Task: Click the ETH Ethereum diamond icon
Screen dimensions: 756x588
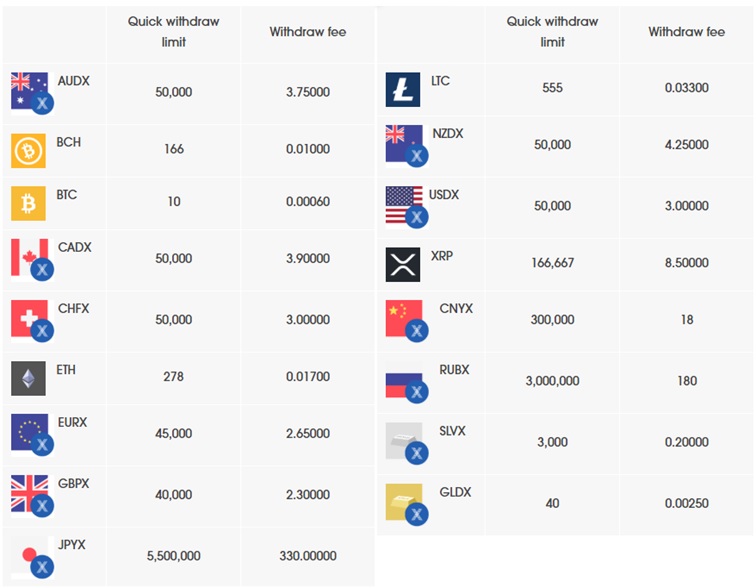Action: [28, 378]
